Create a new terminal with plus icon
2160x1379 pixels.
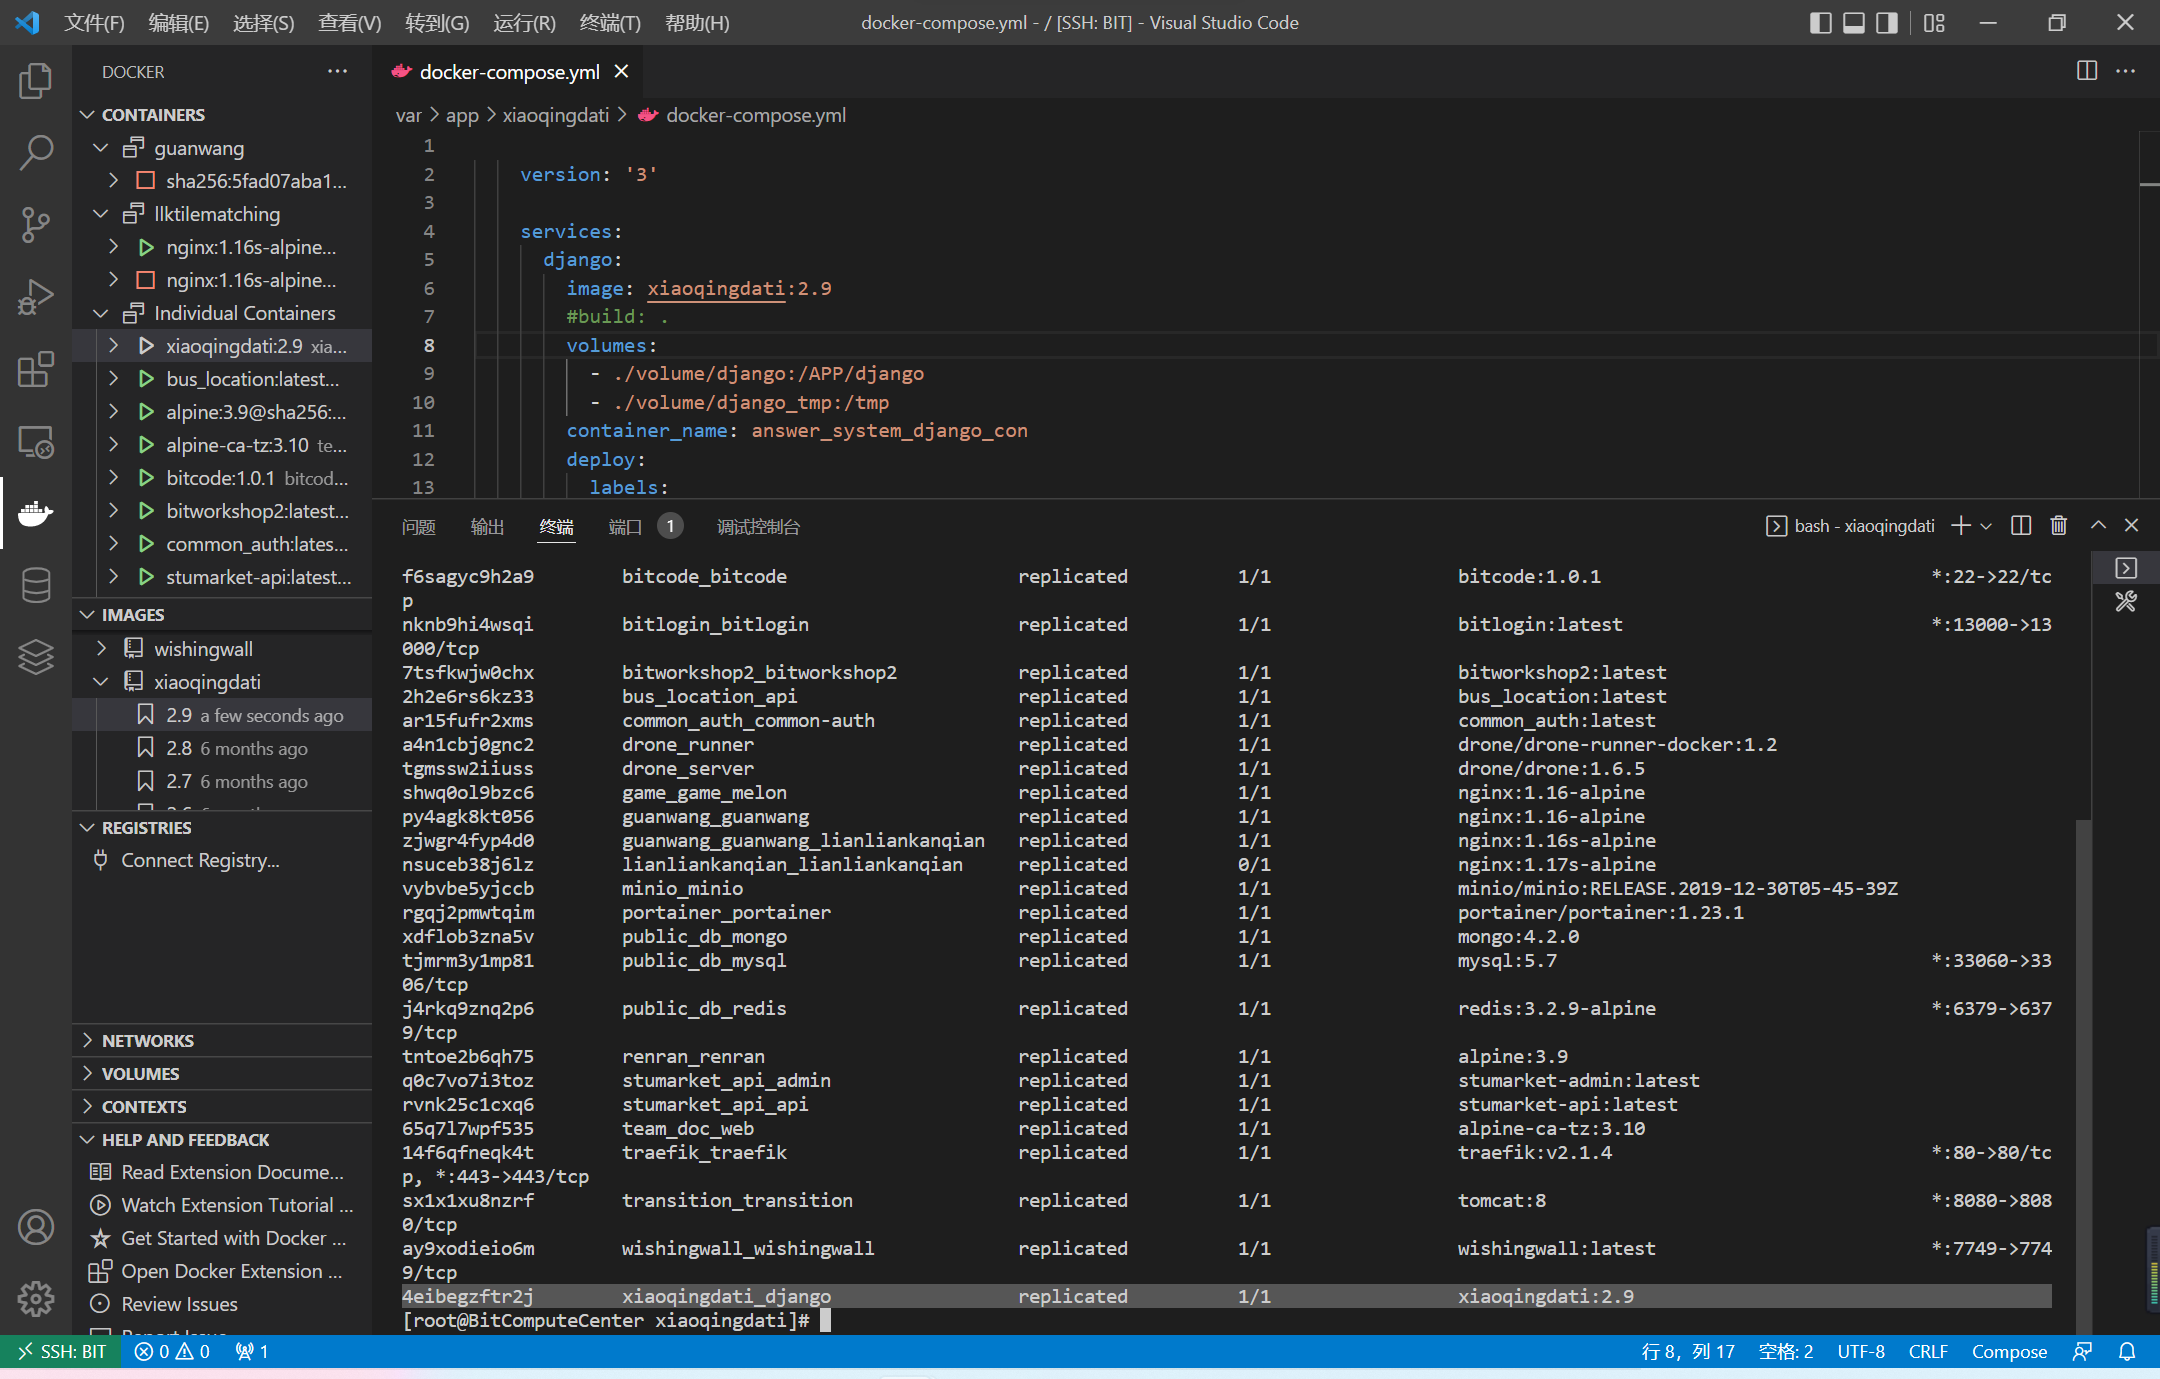point(1961,526)
